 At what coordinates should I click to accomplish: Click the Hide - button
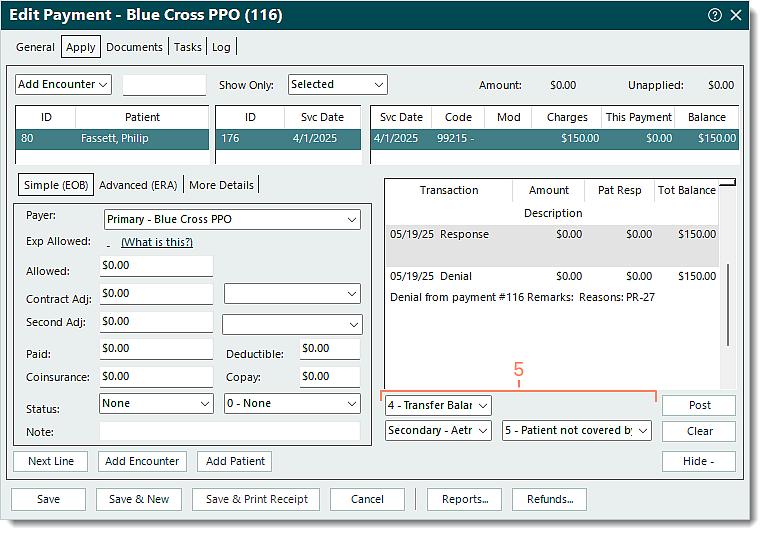click(699, 461)
